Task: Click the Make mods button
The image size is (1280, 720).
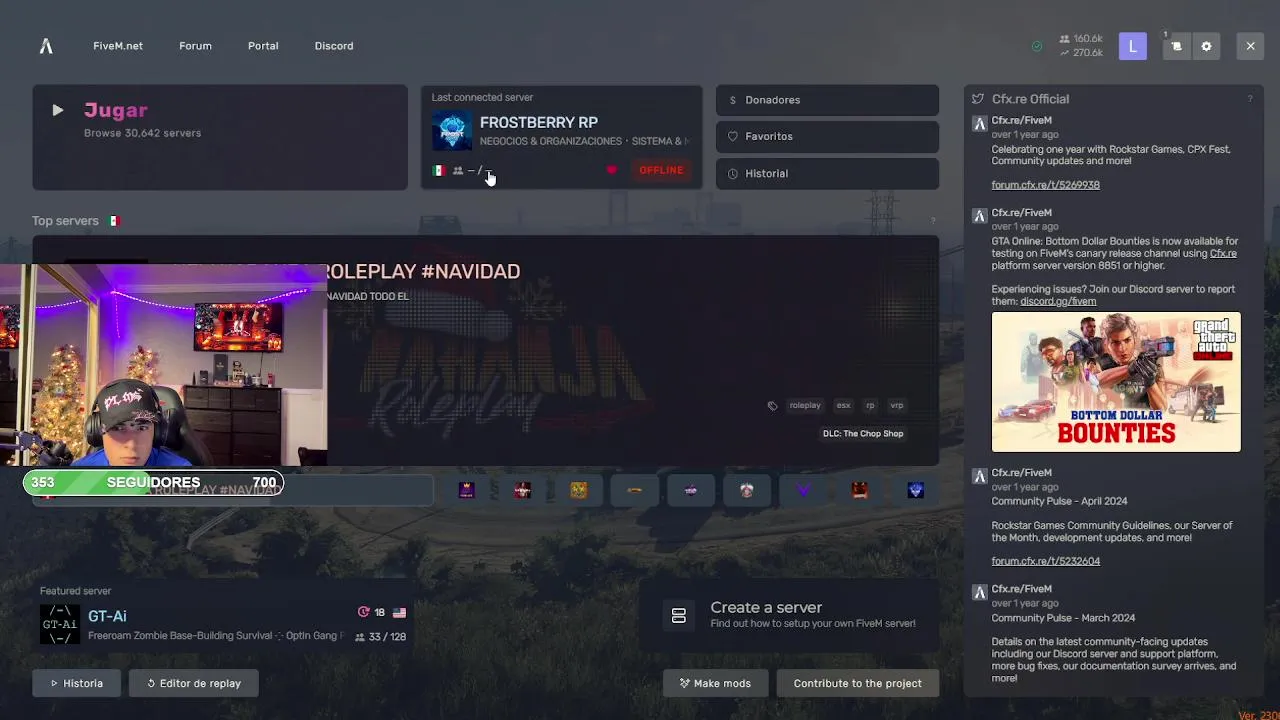Action: (715, 683)
